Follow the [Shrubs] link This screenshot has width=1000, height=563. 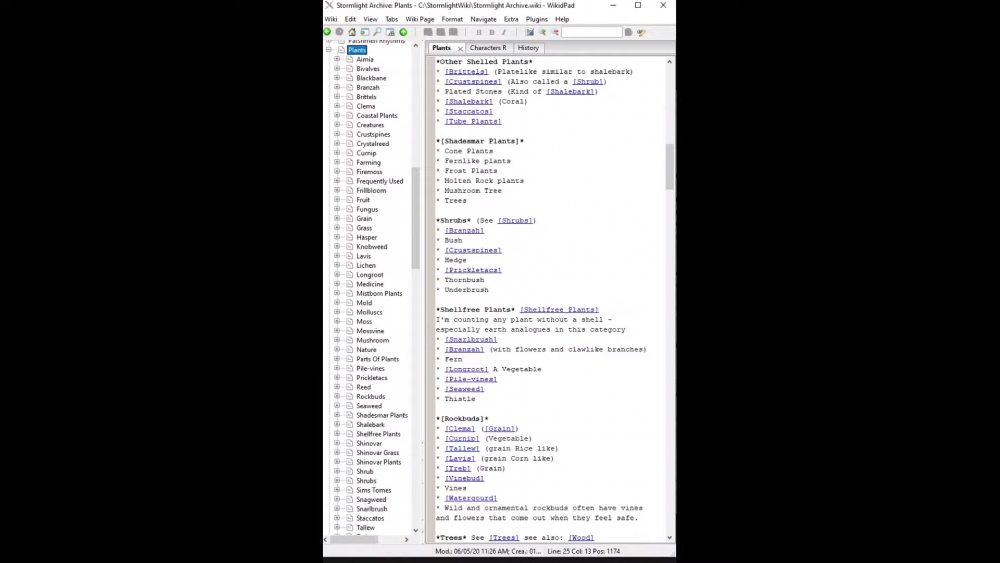pyautogui.click(x=517, y=221)
